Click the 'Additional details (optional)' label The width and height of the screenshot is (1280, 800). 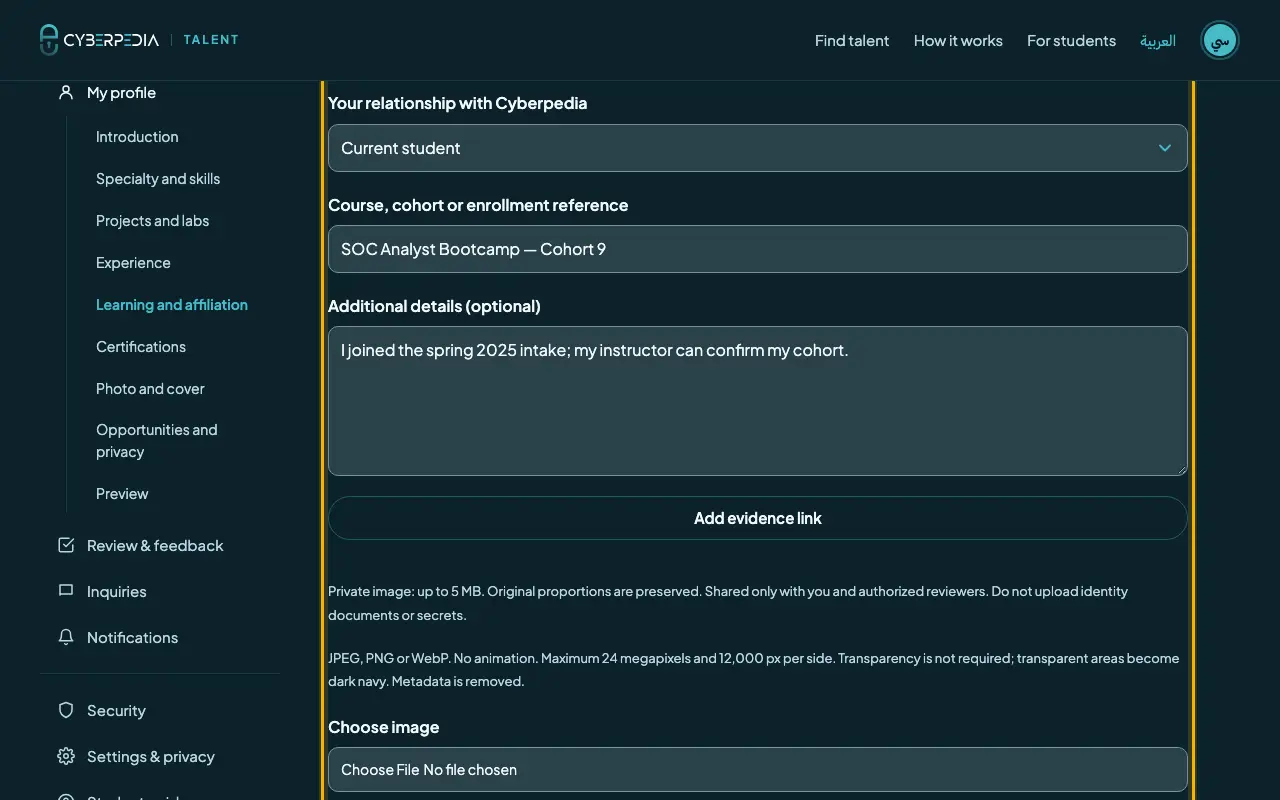(434, 306)
